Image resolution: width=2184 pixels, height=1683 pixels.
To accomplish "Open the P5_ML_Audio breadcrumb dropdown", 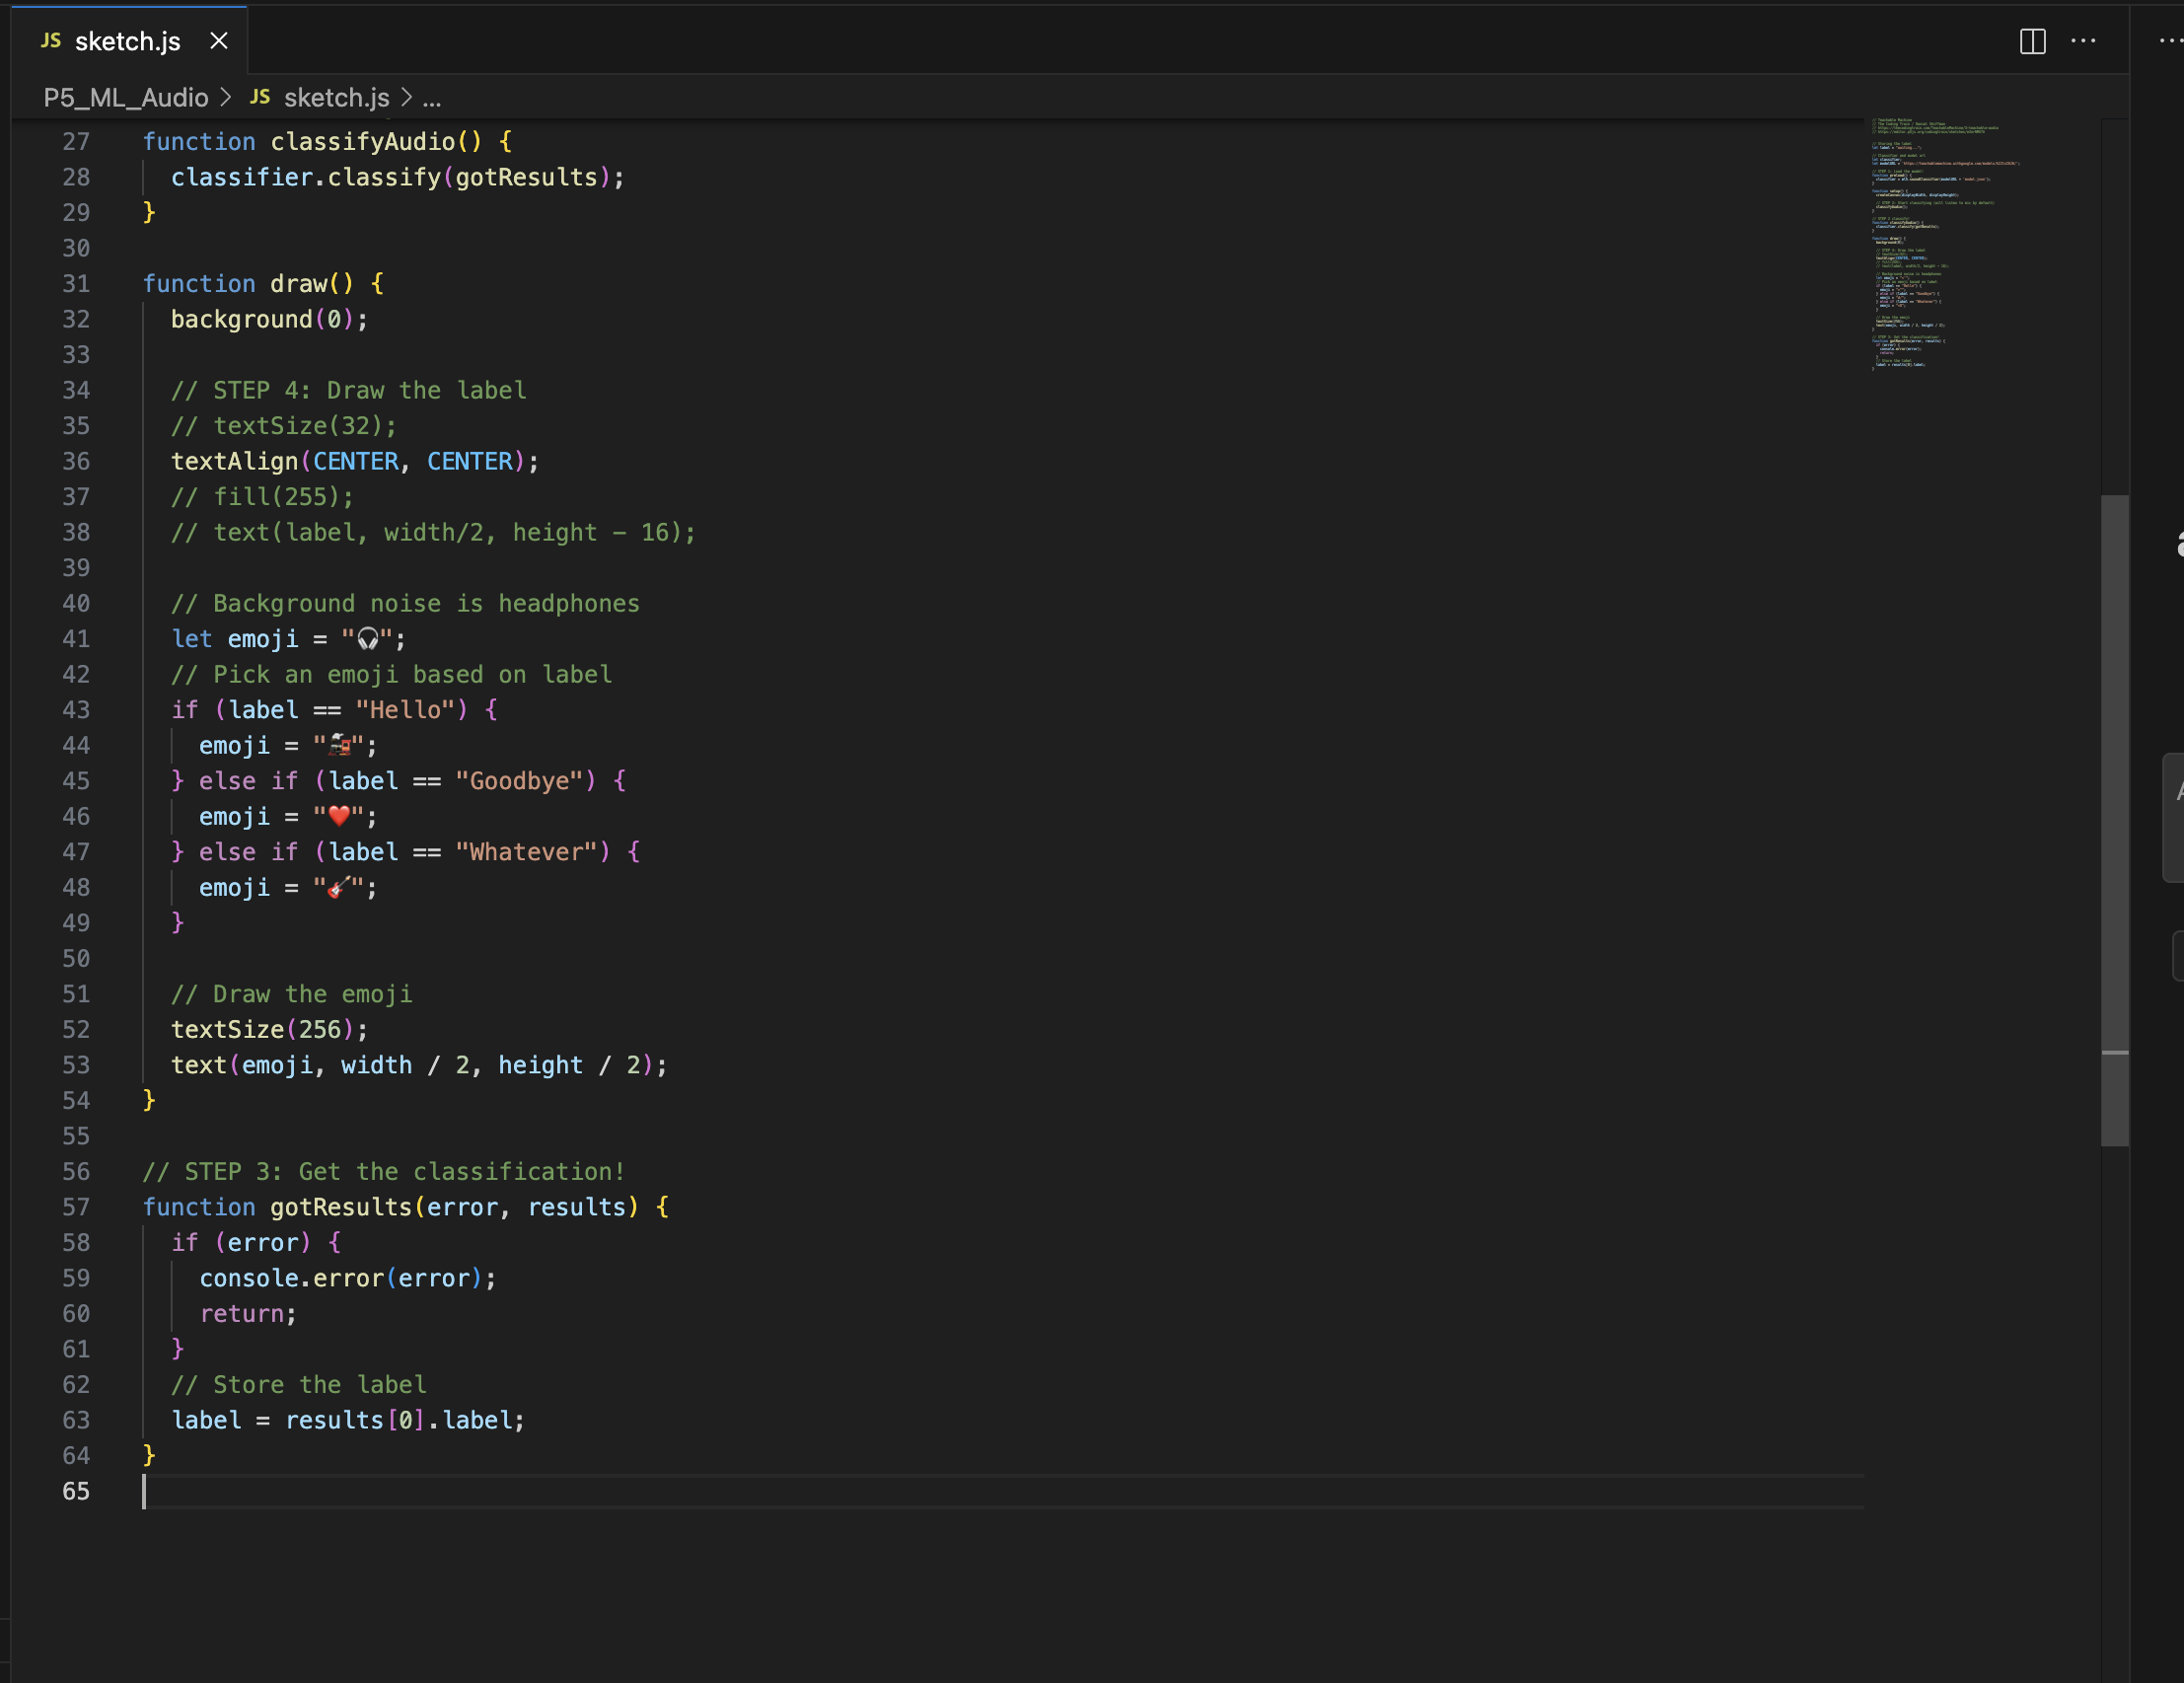I will [127, 97].
